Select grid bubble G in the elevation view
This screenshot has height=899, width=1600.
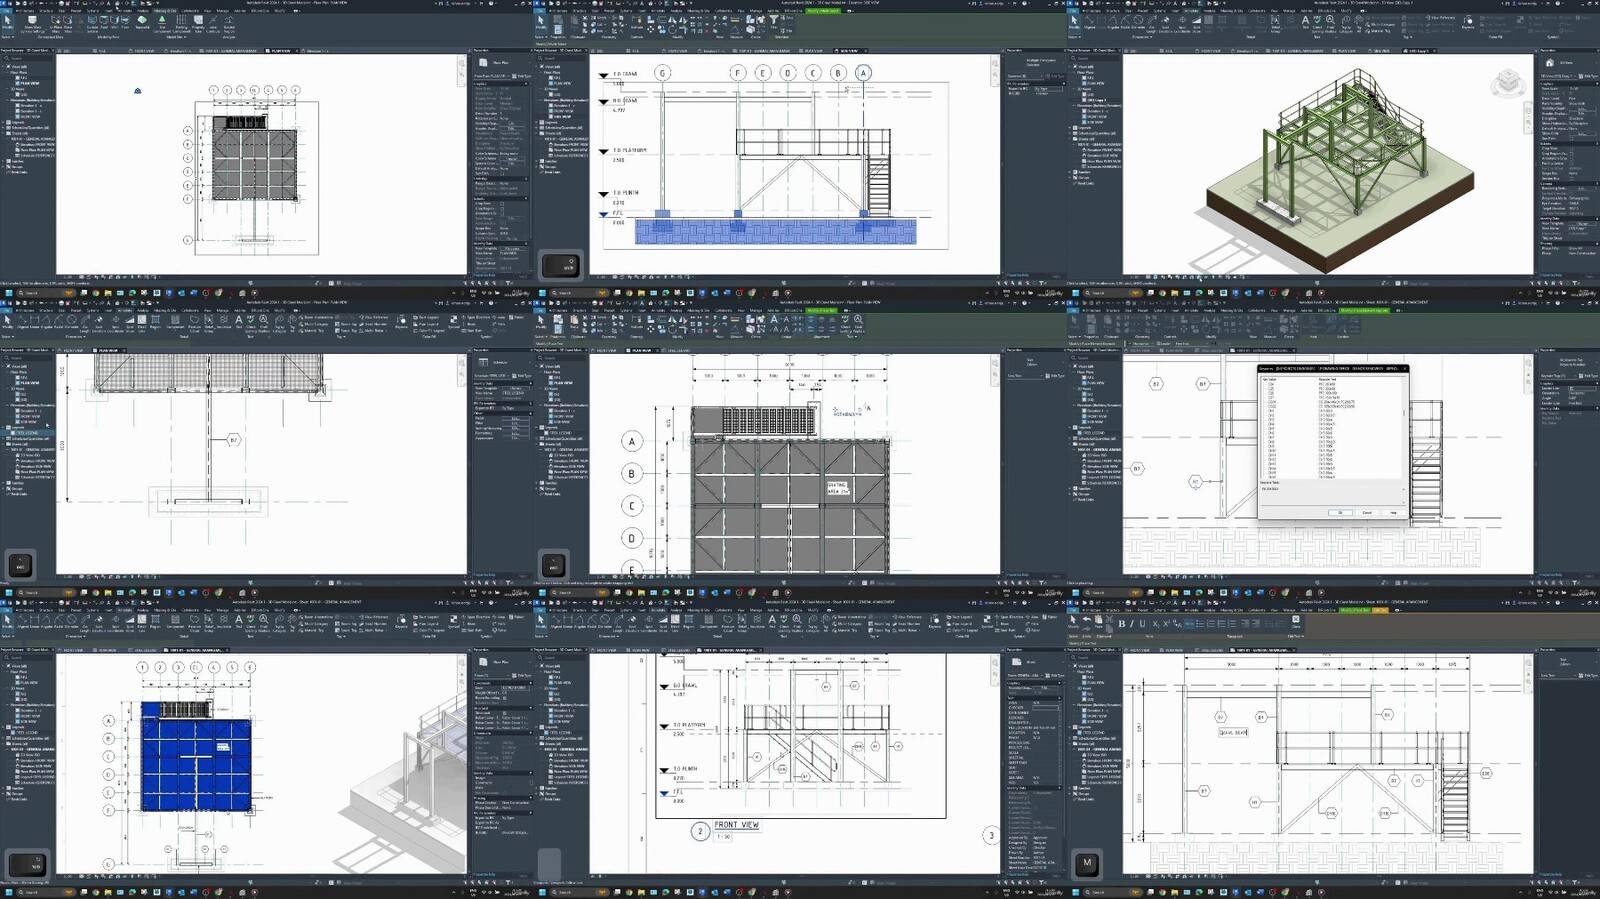tap(662, 73)
